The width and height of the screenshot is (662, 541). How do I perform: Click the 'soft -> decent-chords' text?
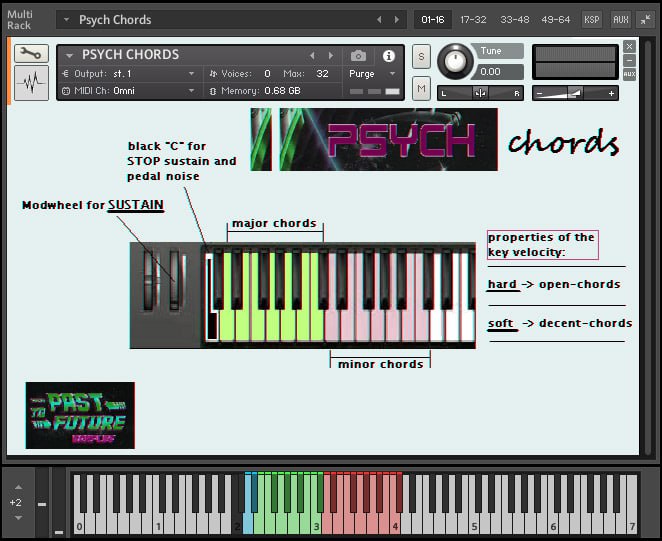[560, 323]
